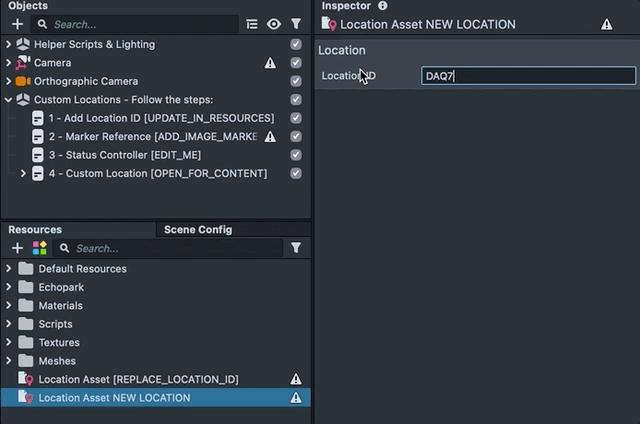Expand the Echopark folder

pyautogui.click(x=9, y=287)
